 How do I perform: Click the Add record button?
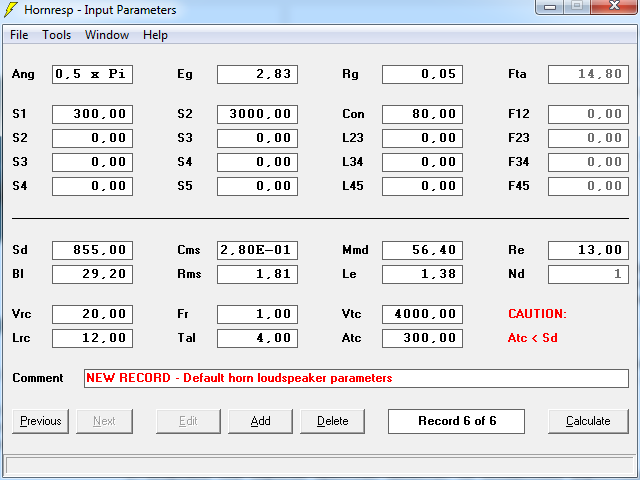click(260, 421)
